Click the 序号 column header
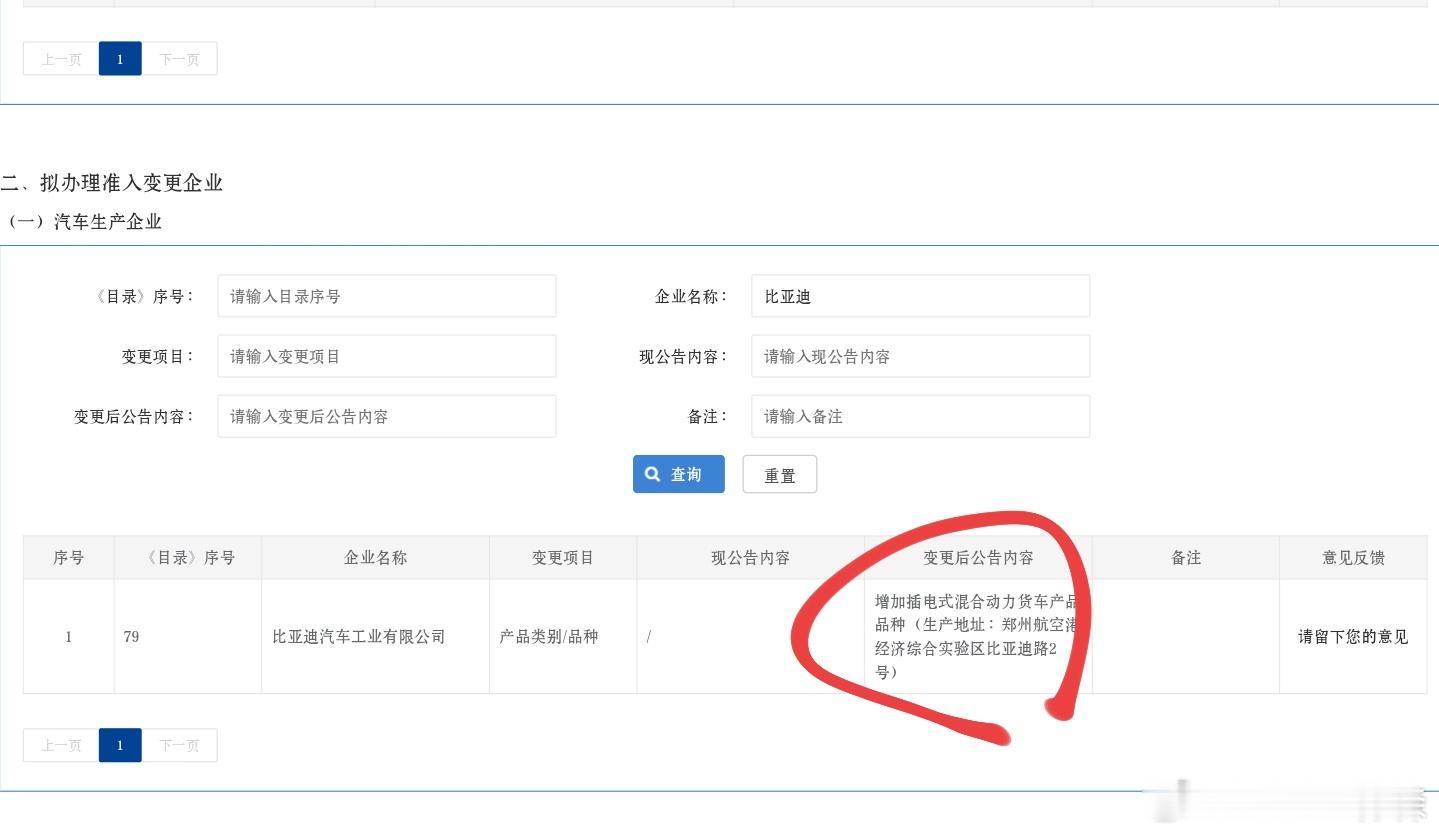This screenshot has width=1439, height=836. [69, 557]
